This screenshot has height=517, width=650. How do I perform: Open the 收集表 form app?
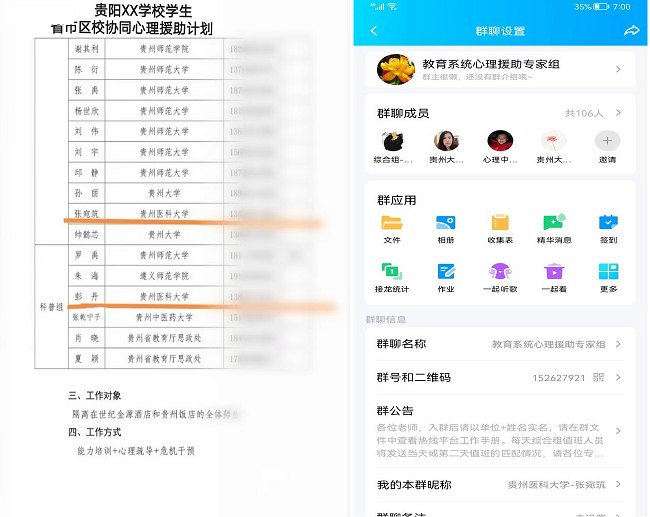click(x=500, y=223)
